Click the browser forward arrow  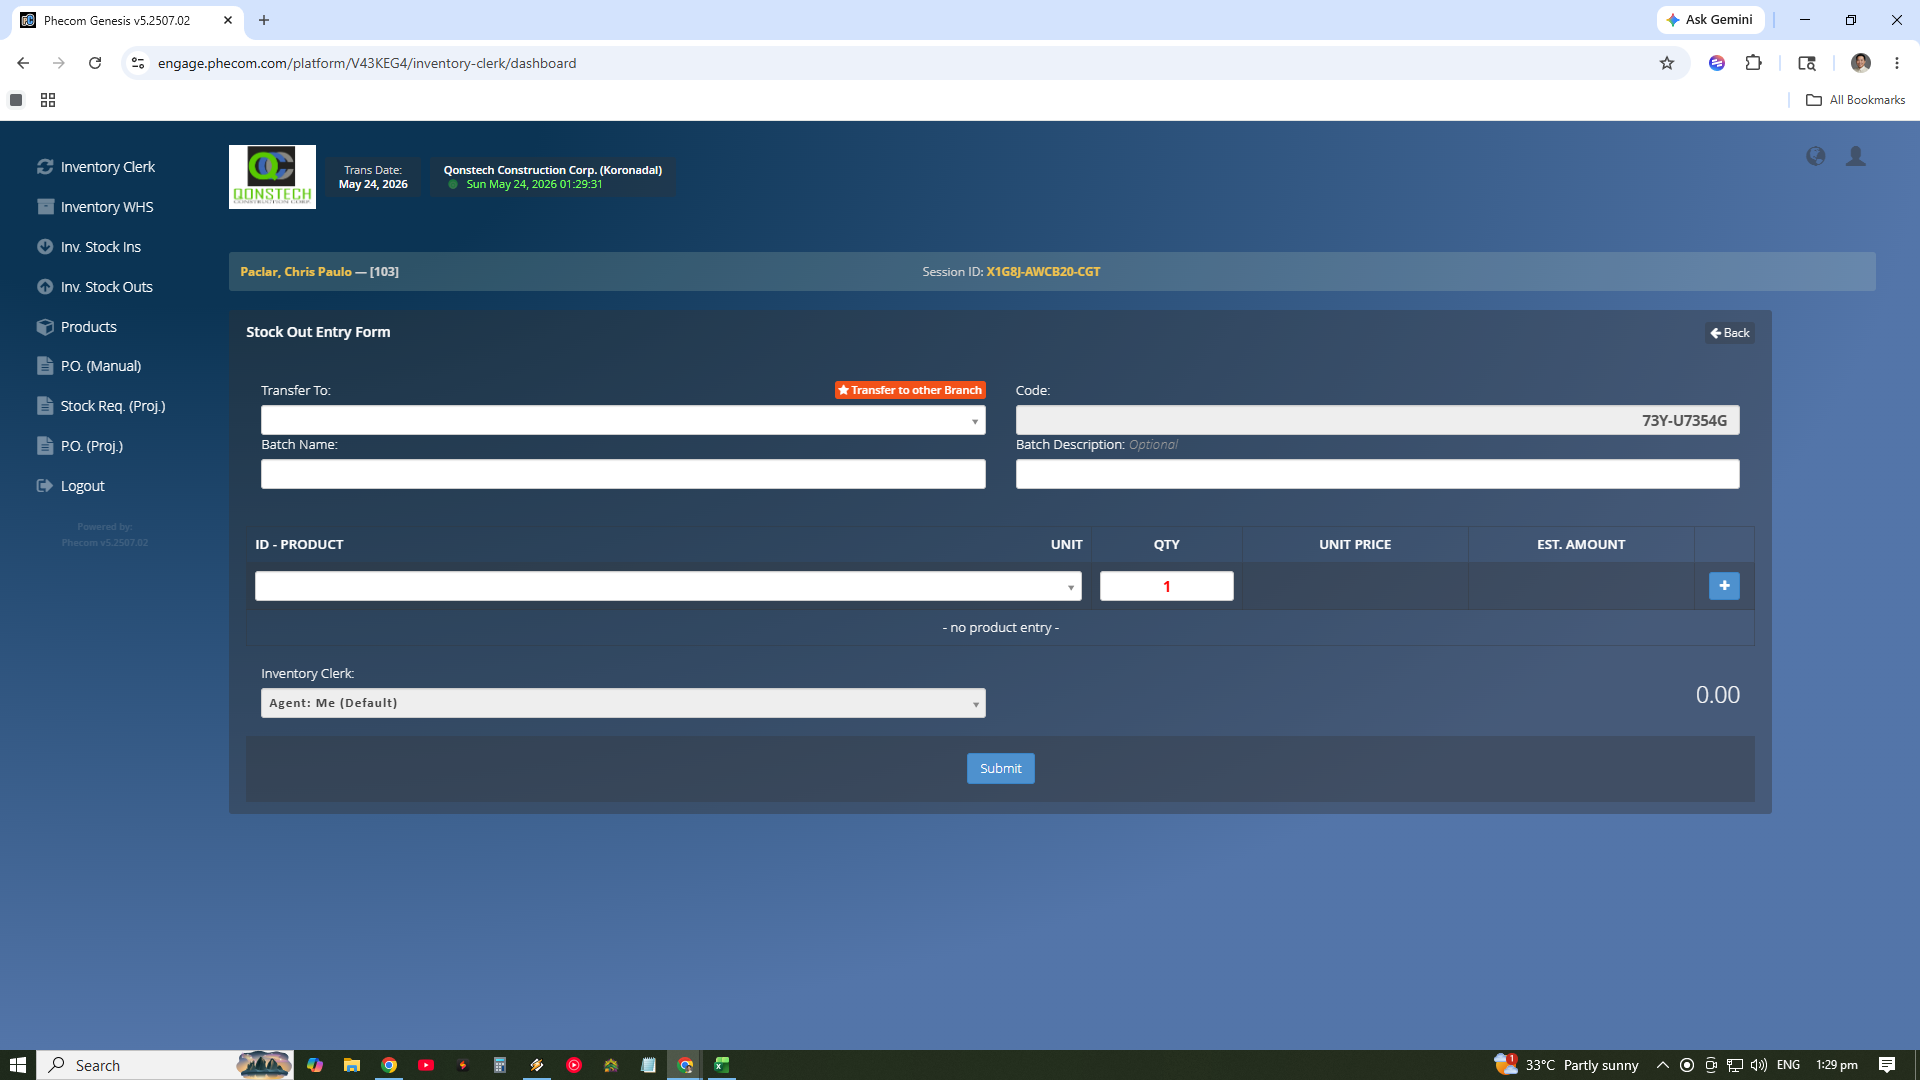point(59,63)
